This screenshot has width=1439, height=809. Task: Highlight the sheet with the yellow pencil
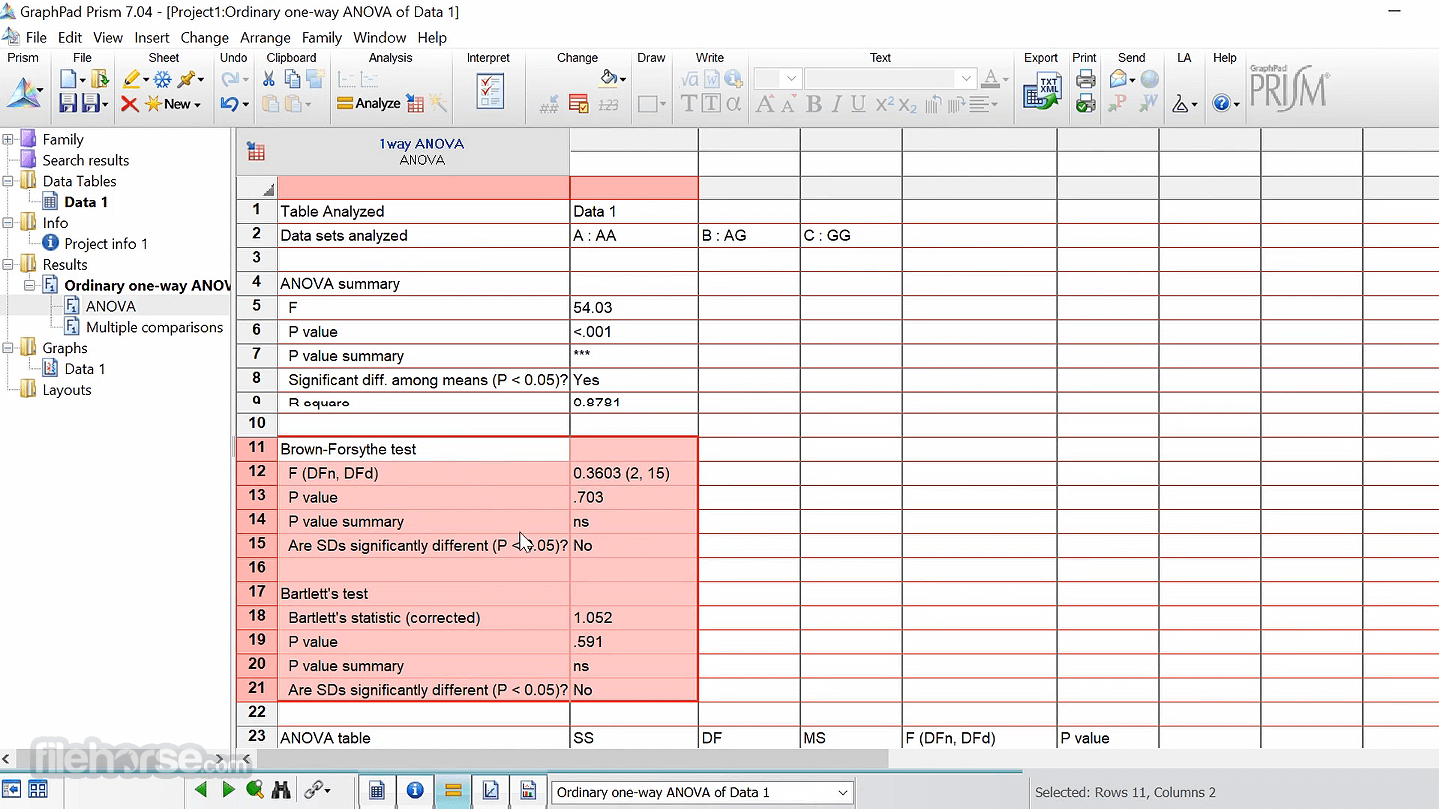coord(131,79)
